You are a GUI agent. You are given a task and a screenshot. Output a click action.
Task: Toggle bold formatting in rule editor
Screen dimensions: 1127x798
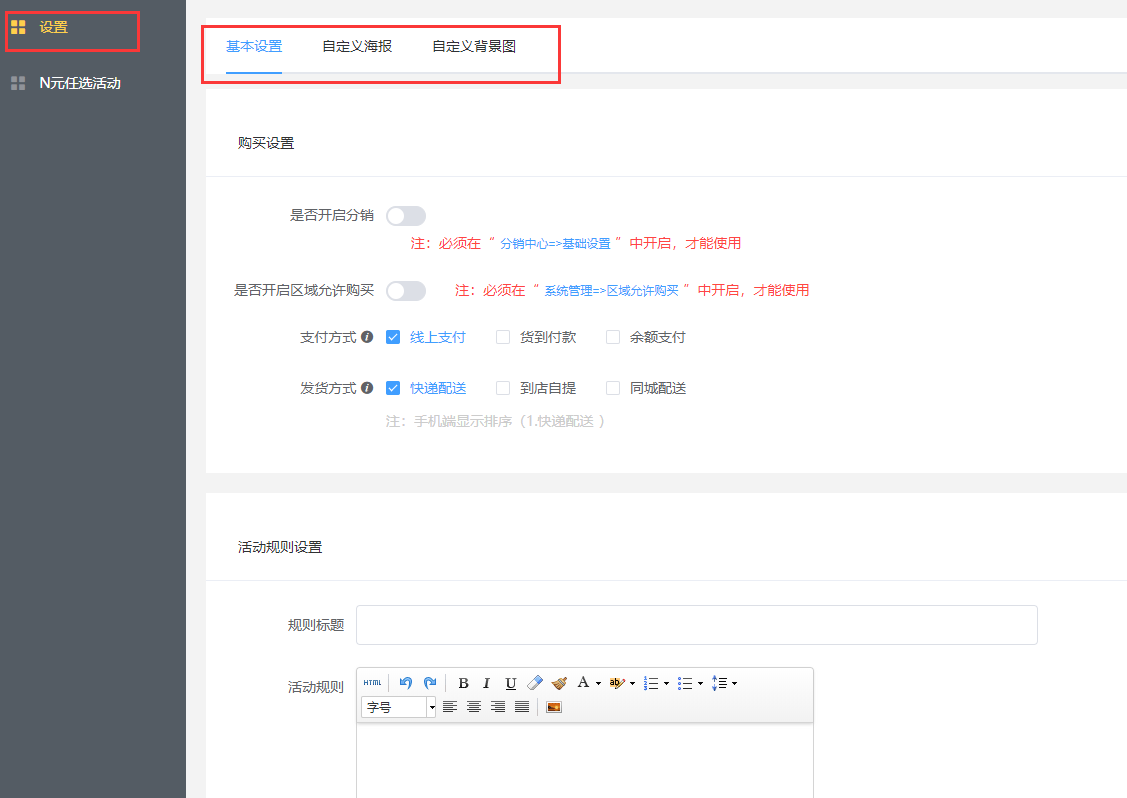click(463, 683)
